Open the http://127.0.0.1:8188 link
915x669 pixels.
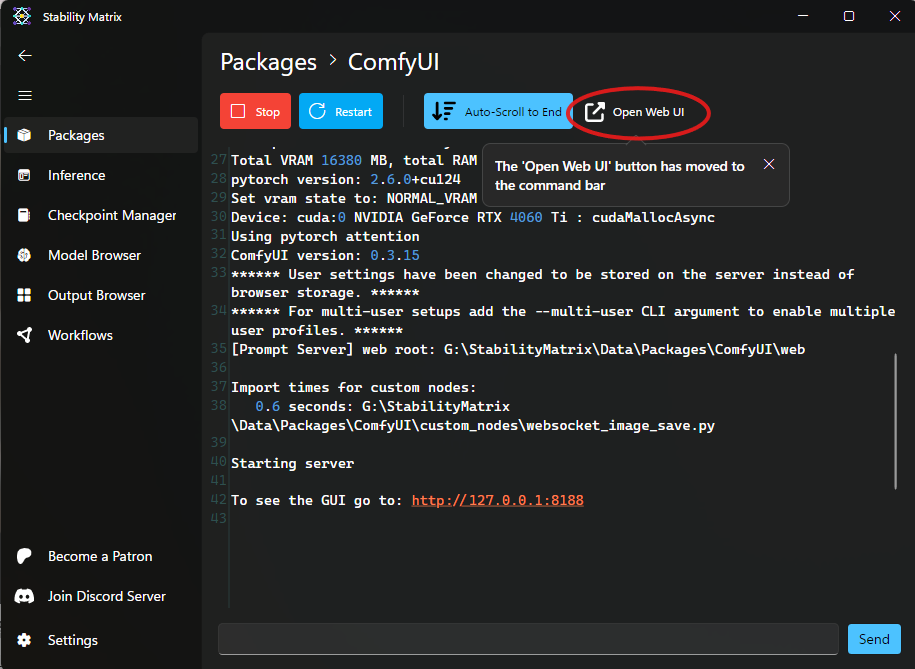(497, 500)
